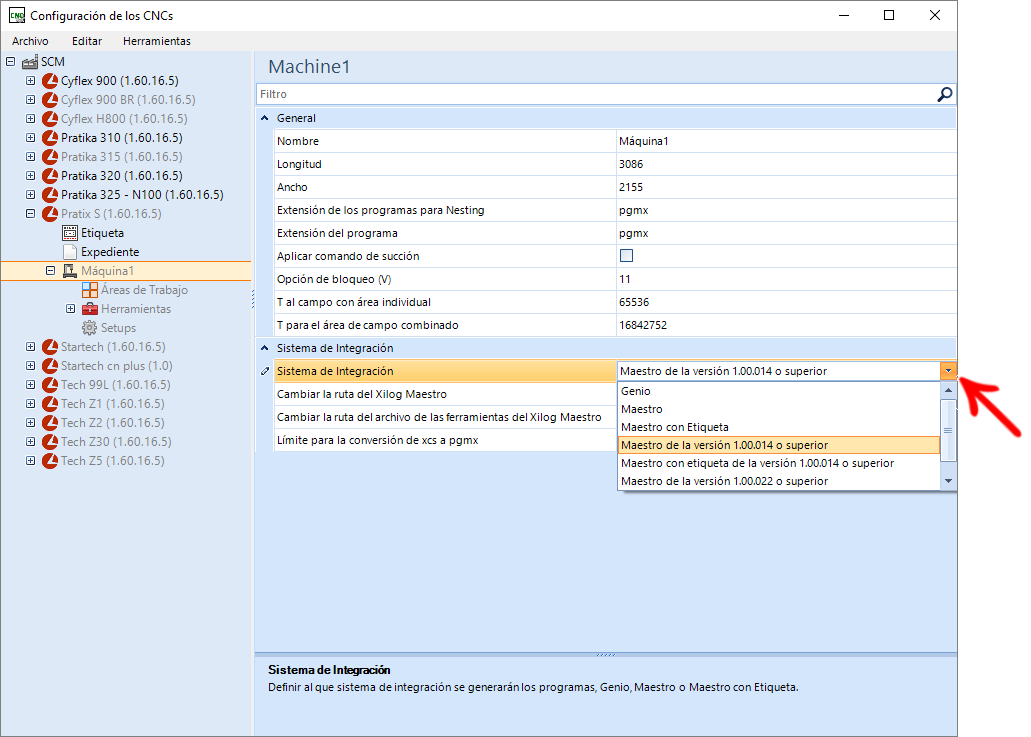
Task: Click the dropdown list scrollbar thumb
Action: 948,431
